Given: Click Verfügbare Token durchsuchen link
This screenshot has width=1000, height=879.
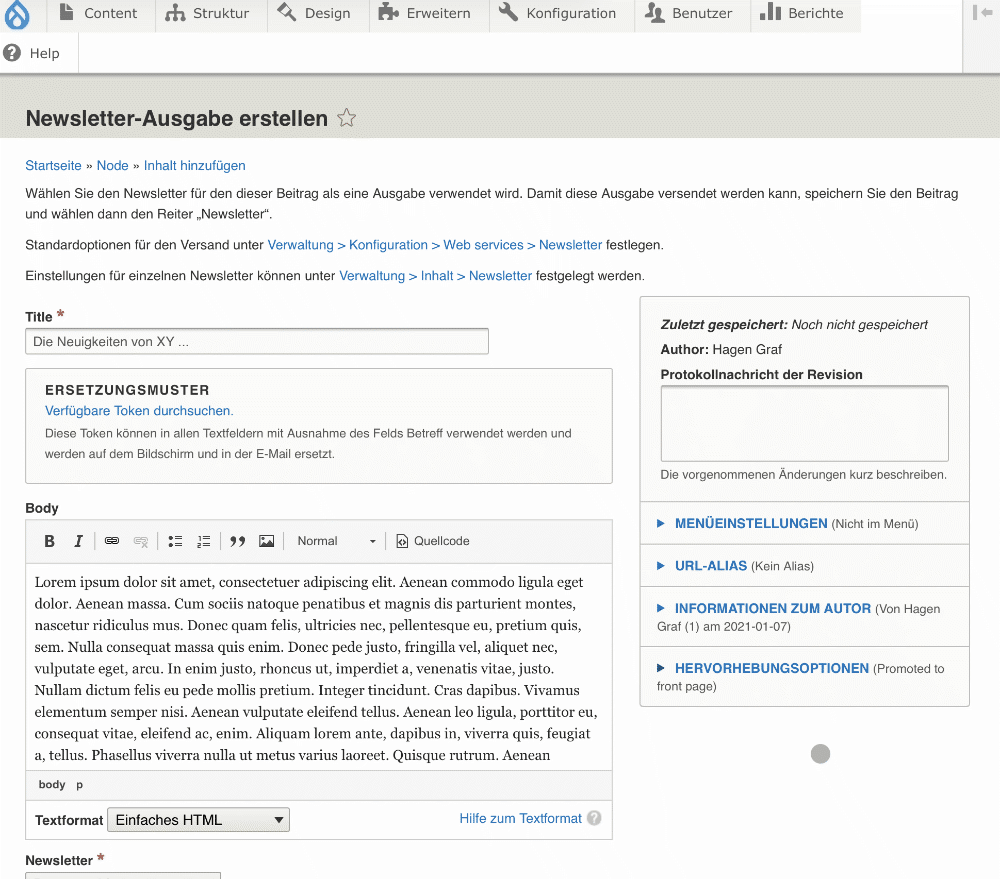Looking at the screenshot, I should [139, 411].
